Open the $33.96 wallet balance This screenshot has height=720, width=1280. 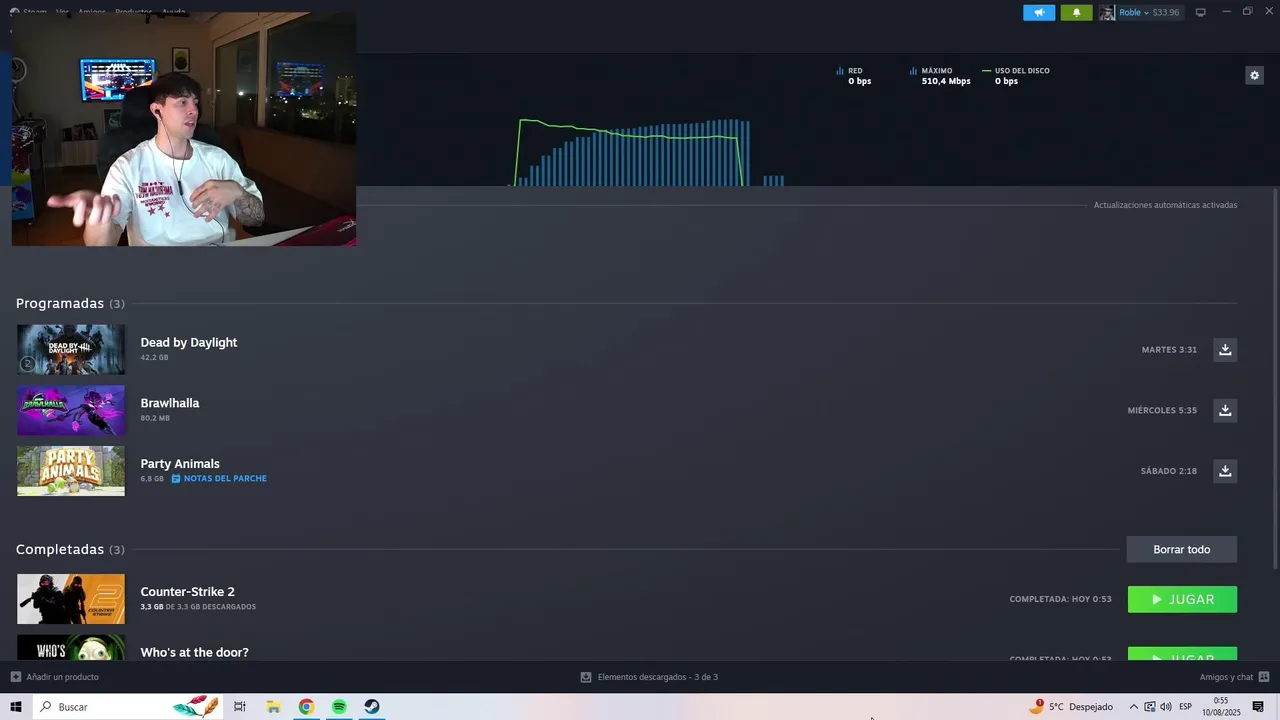(x=1166, y=12)
